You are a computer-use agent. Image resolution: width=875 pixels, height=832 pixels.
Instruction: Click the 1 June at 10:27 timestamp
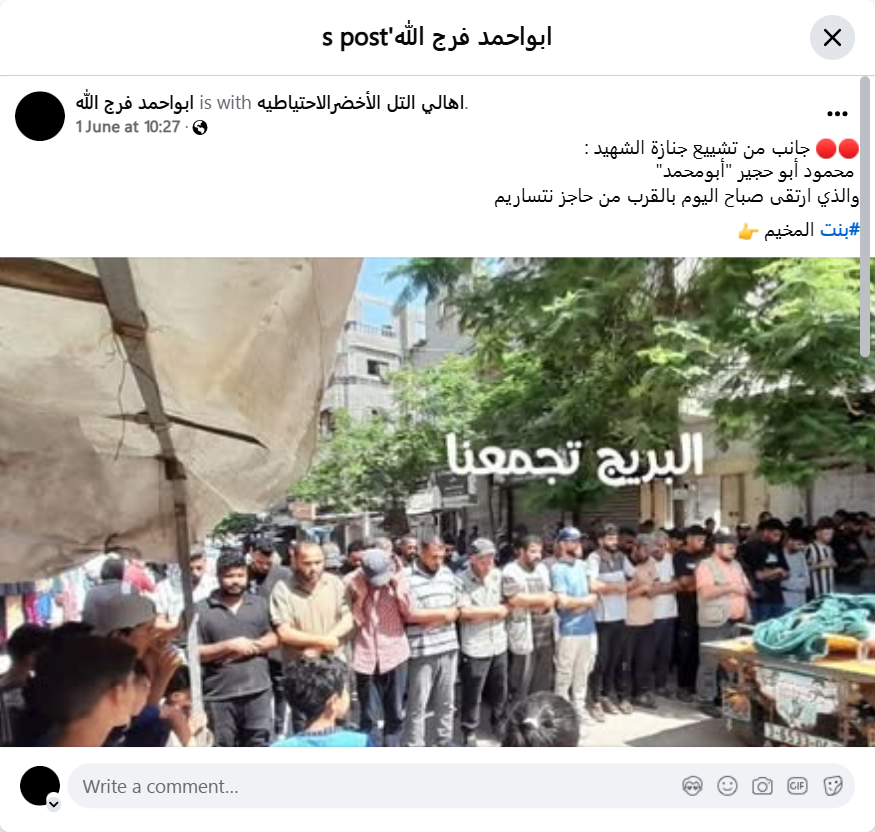[x=128, y=127]
